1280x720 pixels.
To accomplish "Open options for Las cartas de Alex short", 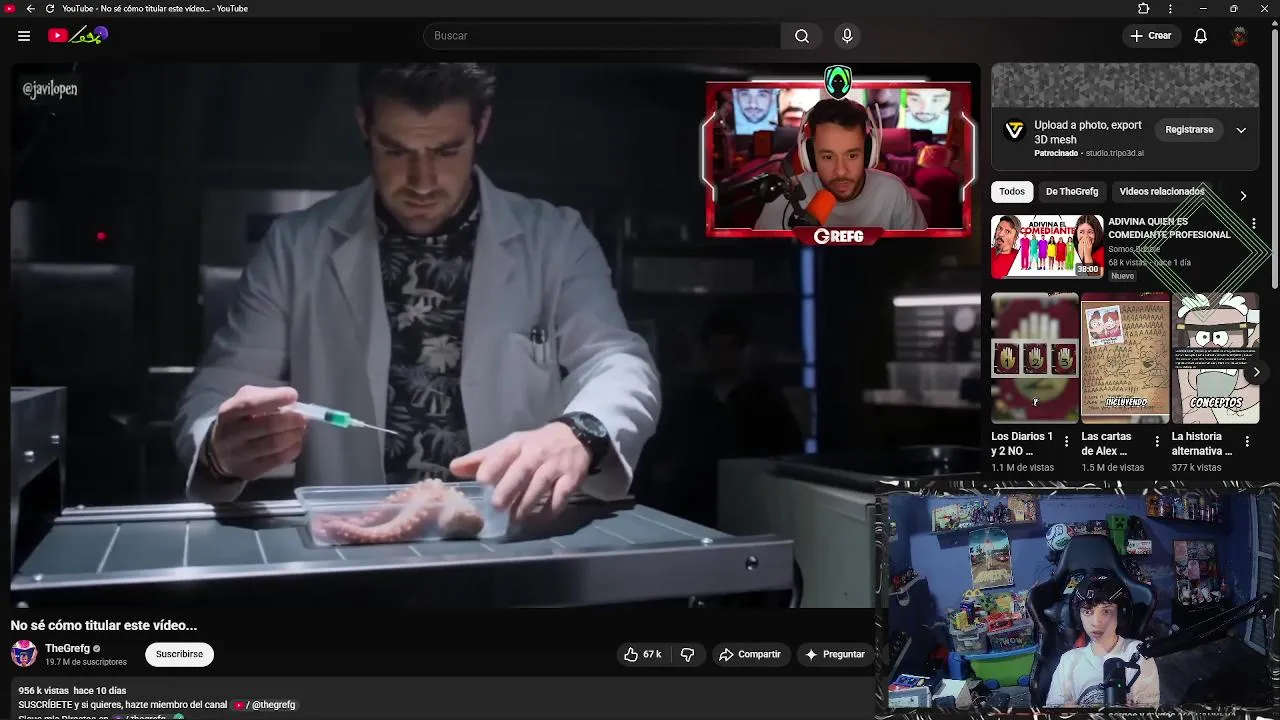I will coord(1157,442).
